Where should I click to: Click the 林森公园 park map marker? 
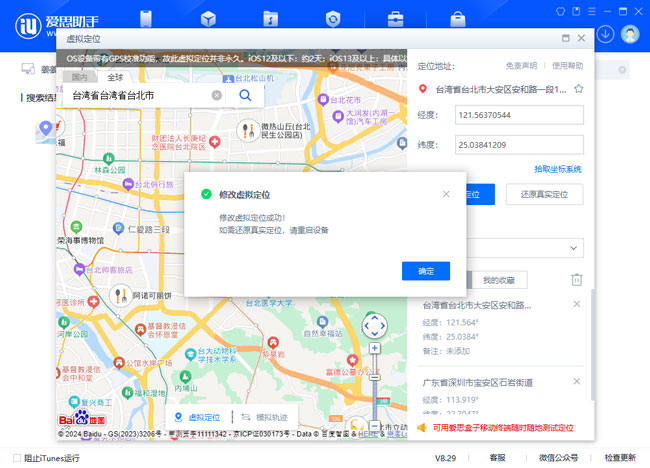109,158
